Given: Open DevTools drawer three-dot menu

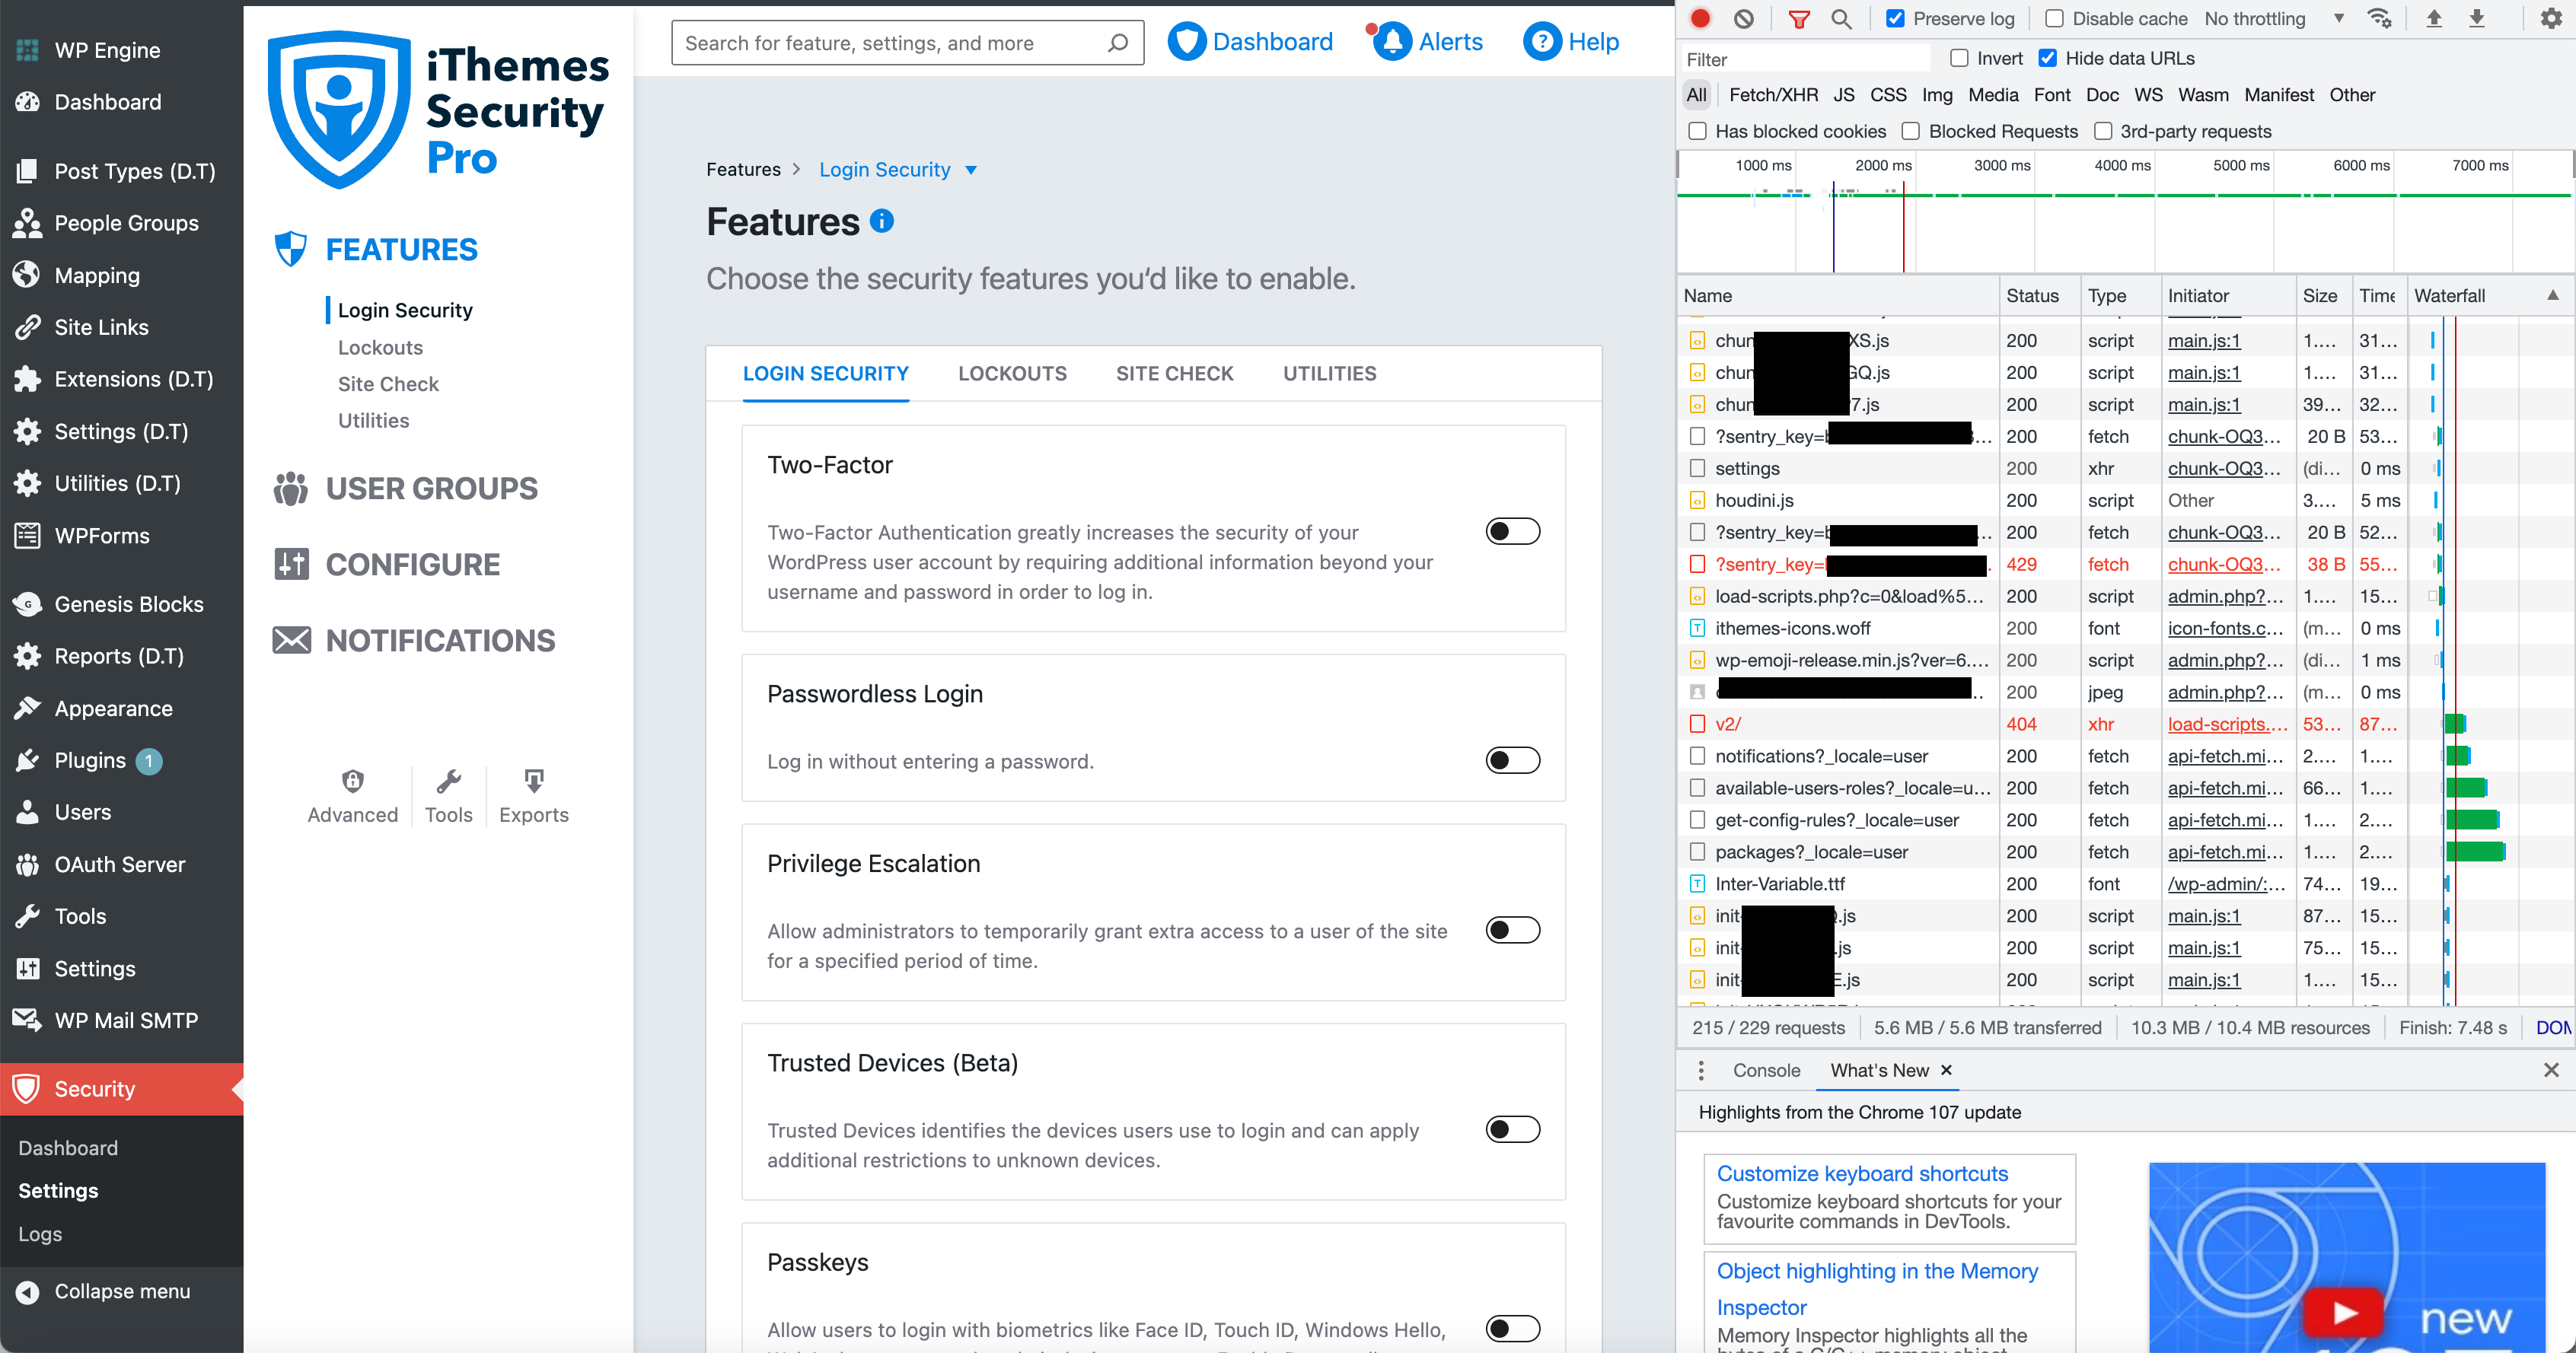Looking at the screenshot, I should tap(1701, 1070).
